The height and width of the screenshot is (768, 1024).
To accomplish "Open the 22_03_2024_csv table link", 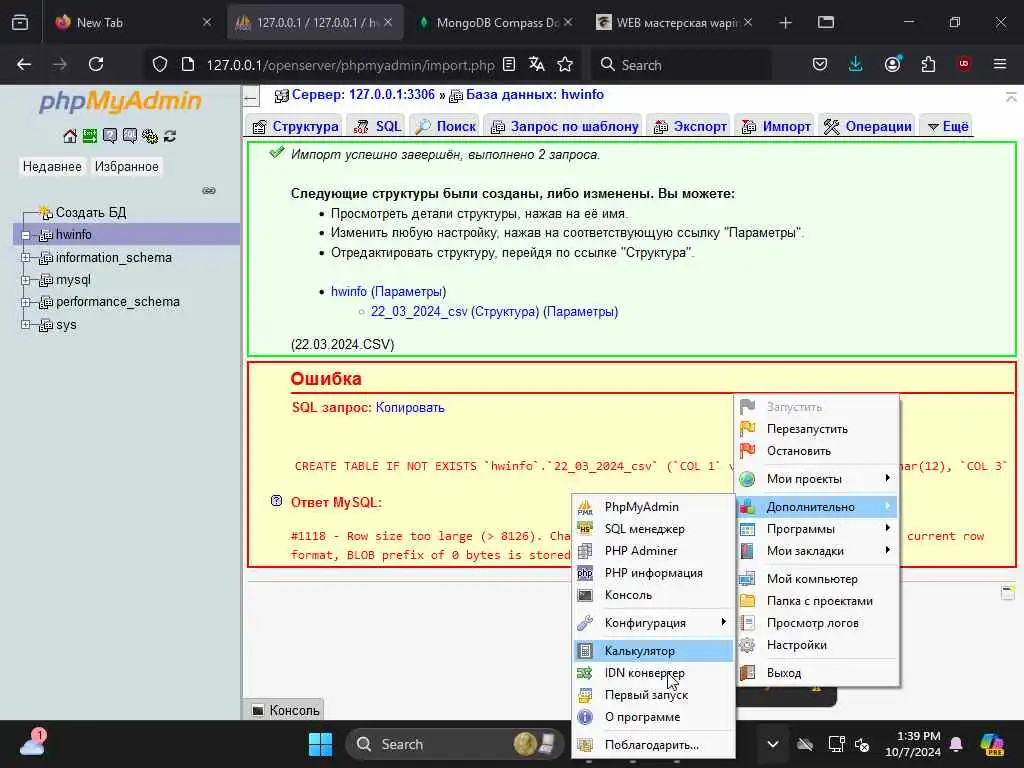I will click(x=419, y=312).
